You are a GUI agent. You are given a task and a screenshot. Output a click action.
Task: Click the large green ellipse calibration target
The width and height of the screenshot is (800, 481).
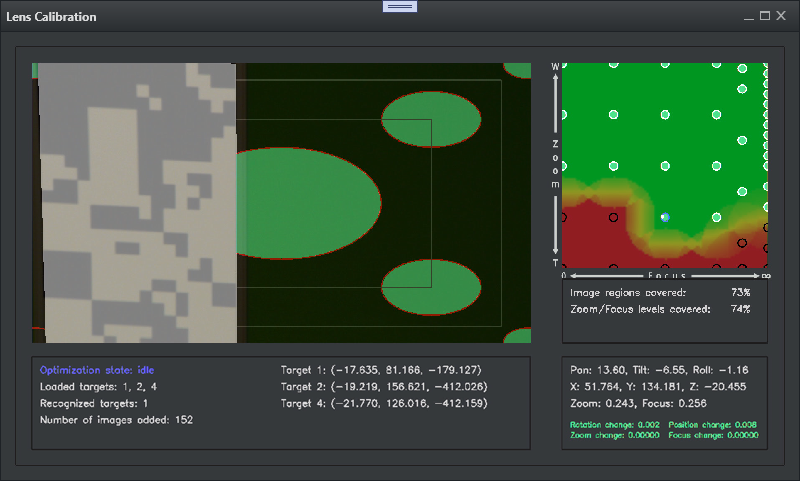(x=305, y=203)
